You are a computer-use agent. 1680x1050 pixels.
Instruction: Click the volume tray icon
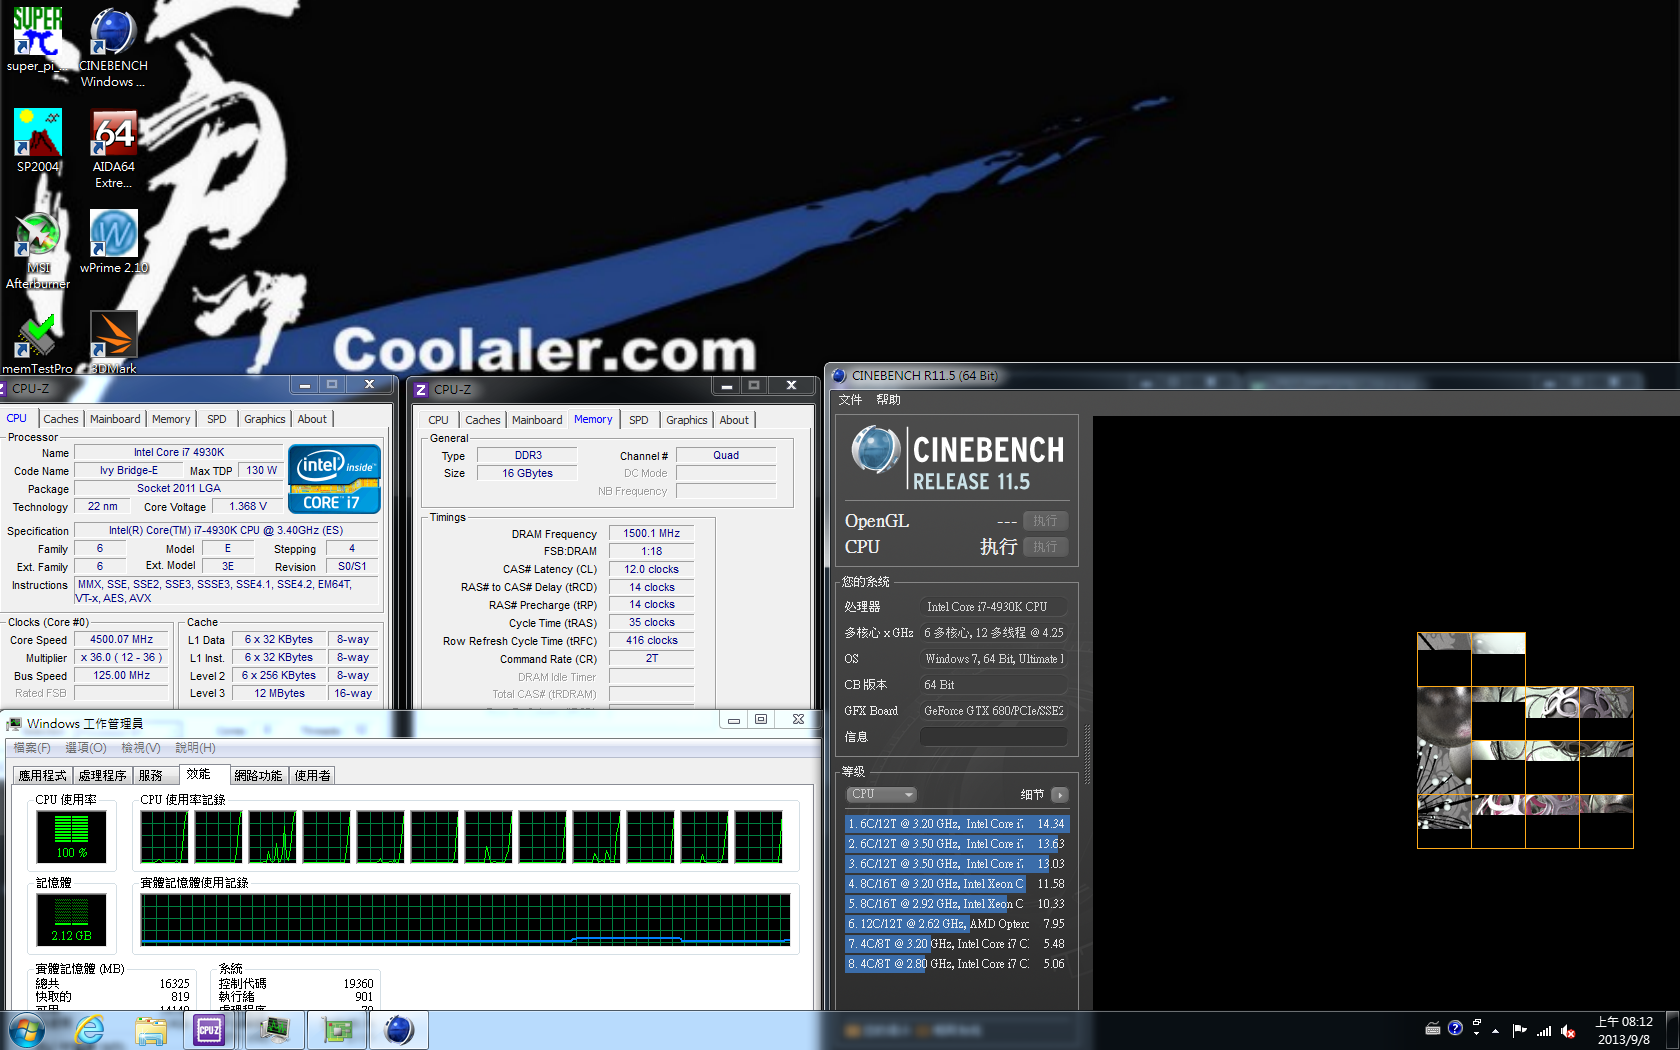1568,1031
